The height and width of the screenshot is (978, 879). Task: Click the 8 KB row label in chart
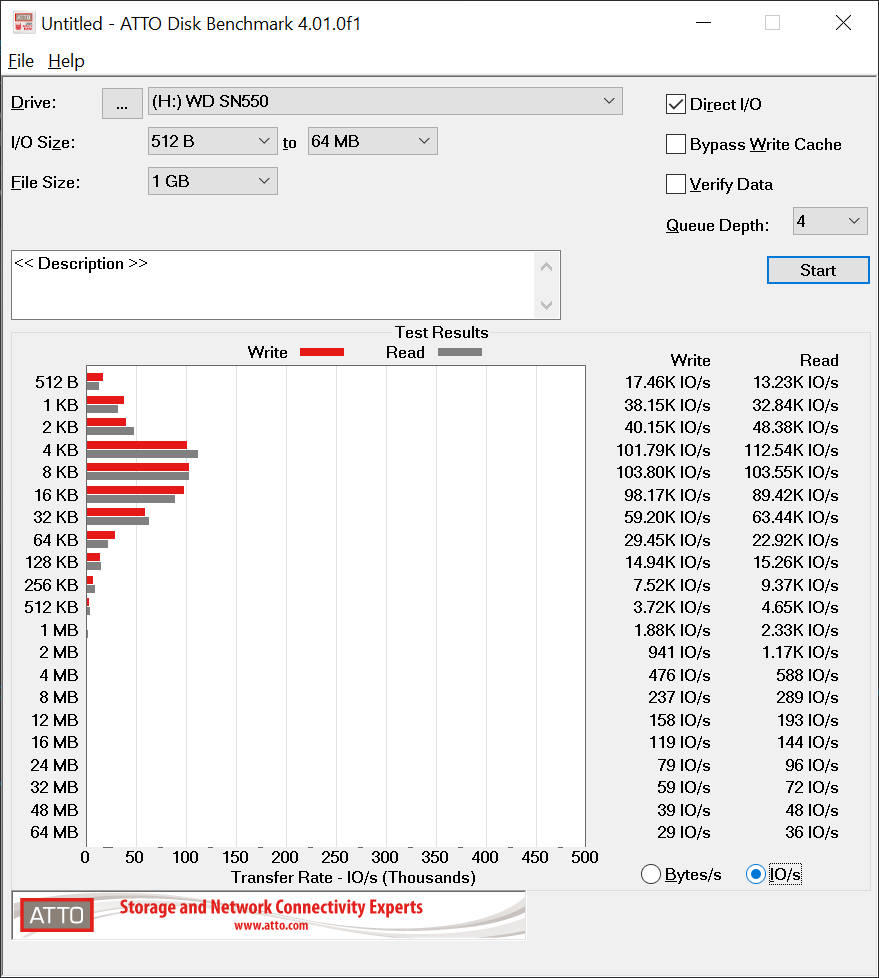(61, 472)
